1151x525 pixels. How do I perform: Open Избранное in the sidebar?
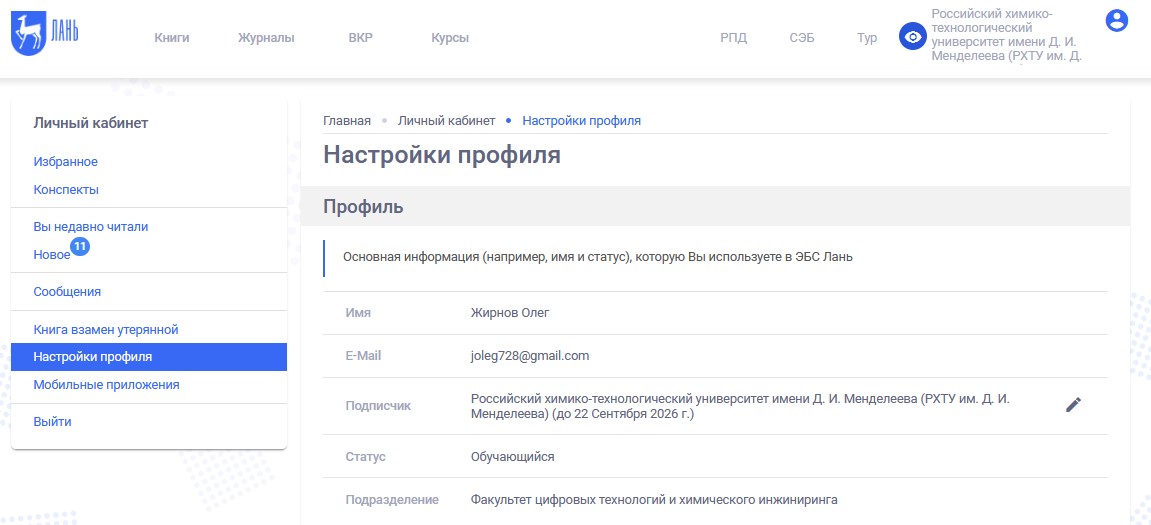pyautogui.click(x=66, y=162)
